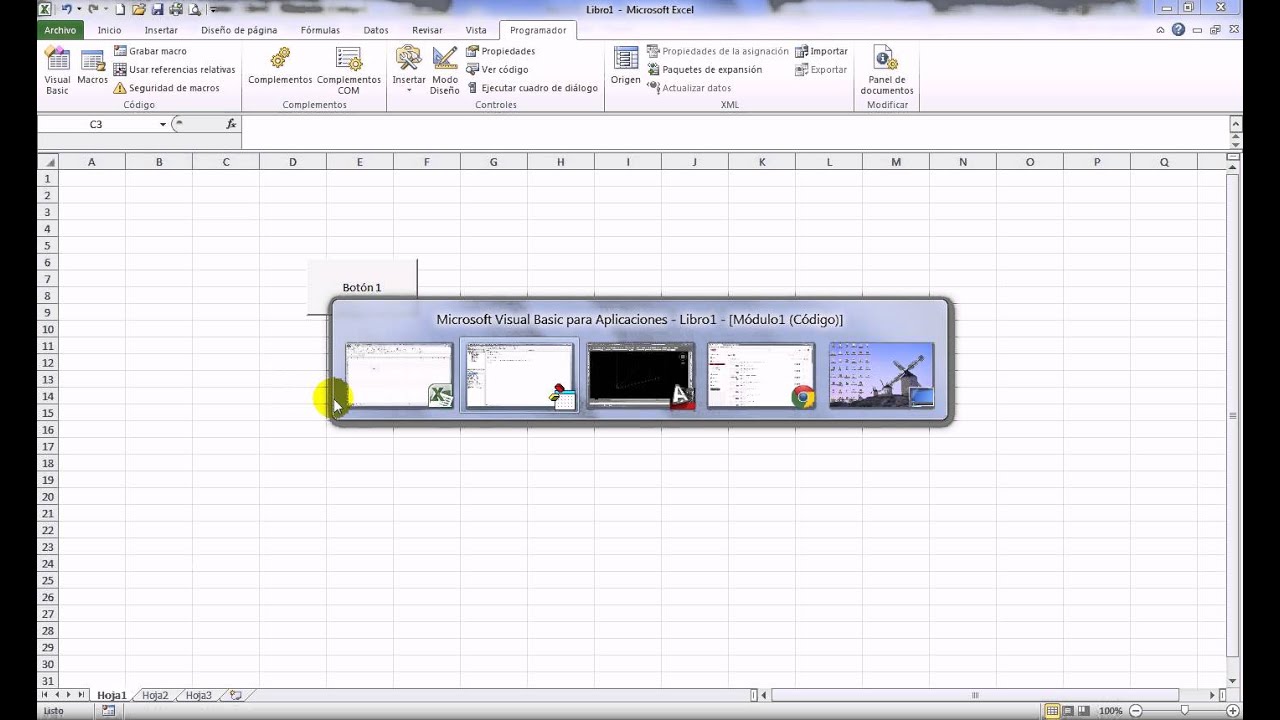Image resolution: width=1280 pixels, height=720 pixels.
Task: Switch to Page Layout view button
Action: click(1068, 711)
